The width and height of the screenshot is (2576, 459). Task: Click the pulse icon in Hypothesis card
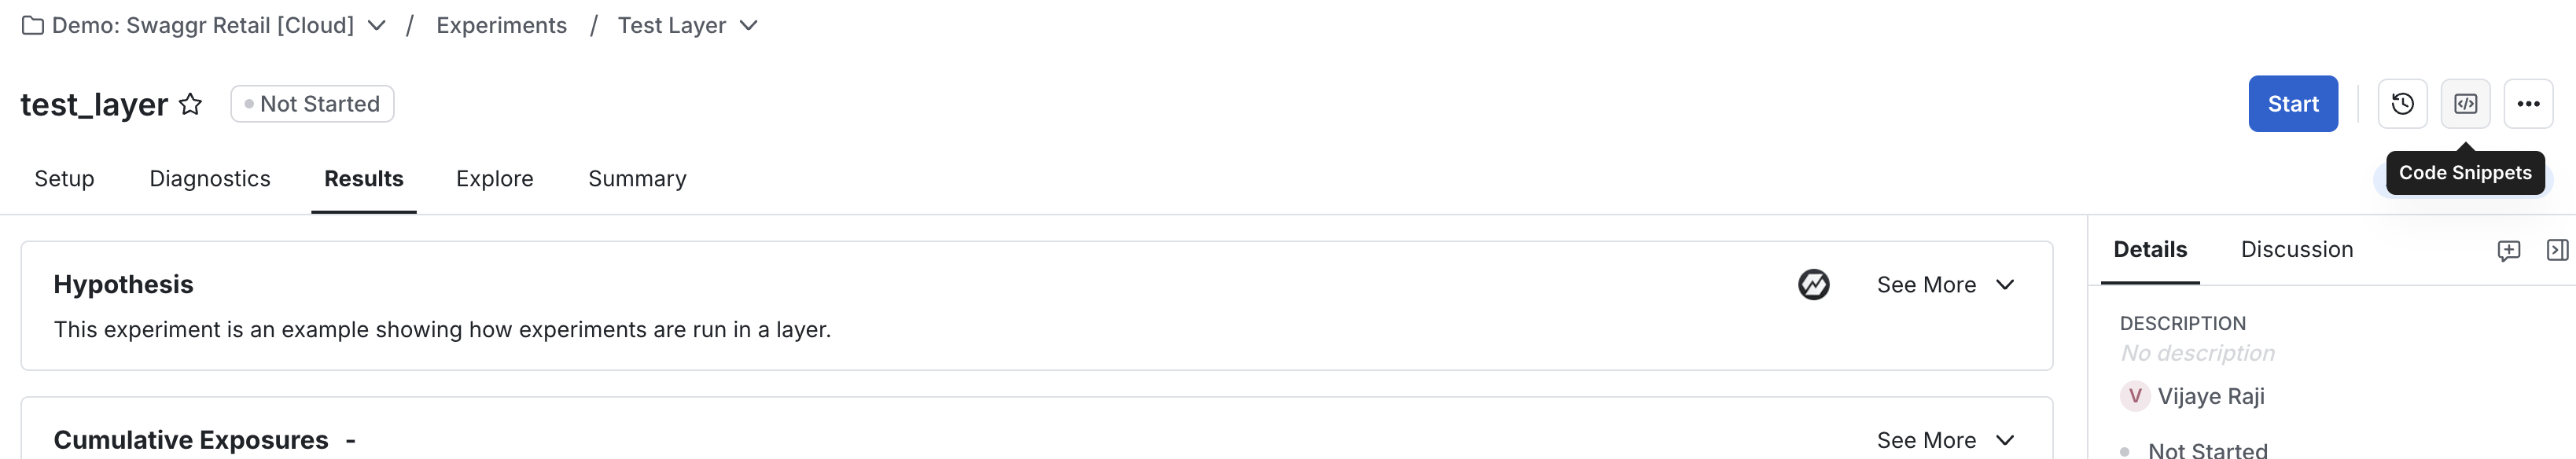point(1813,285)
